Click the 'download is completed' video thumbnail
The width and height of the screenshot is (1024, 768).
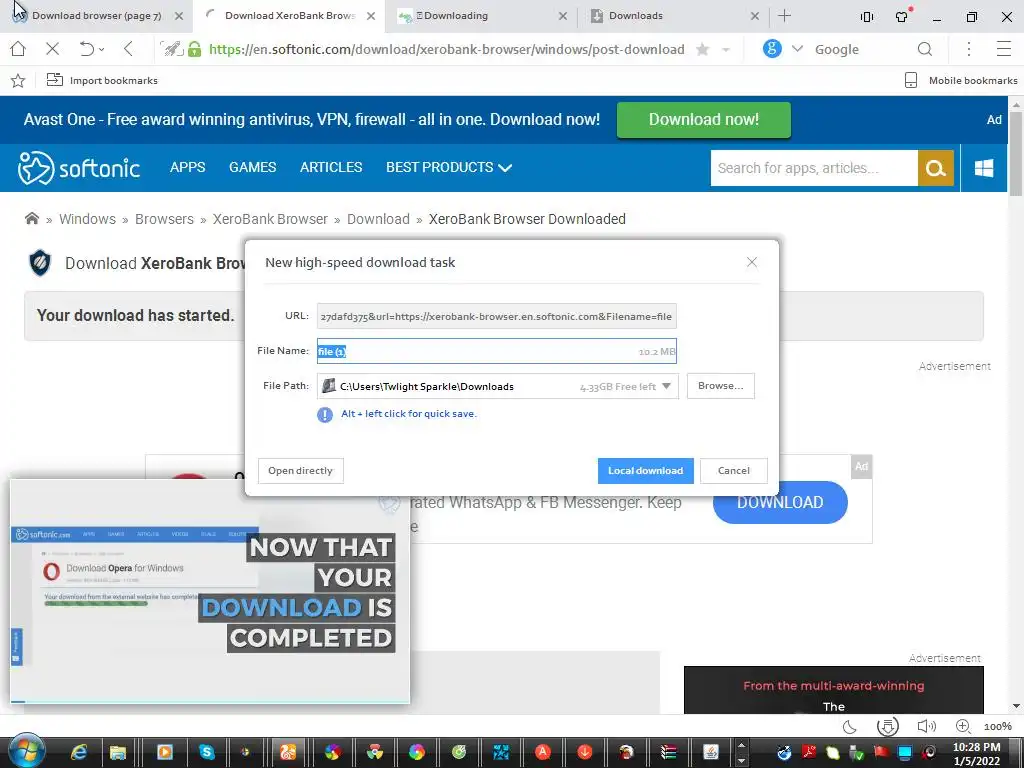point(210,592)
